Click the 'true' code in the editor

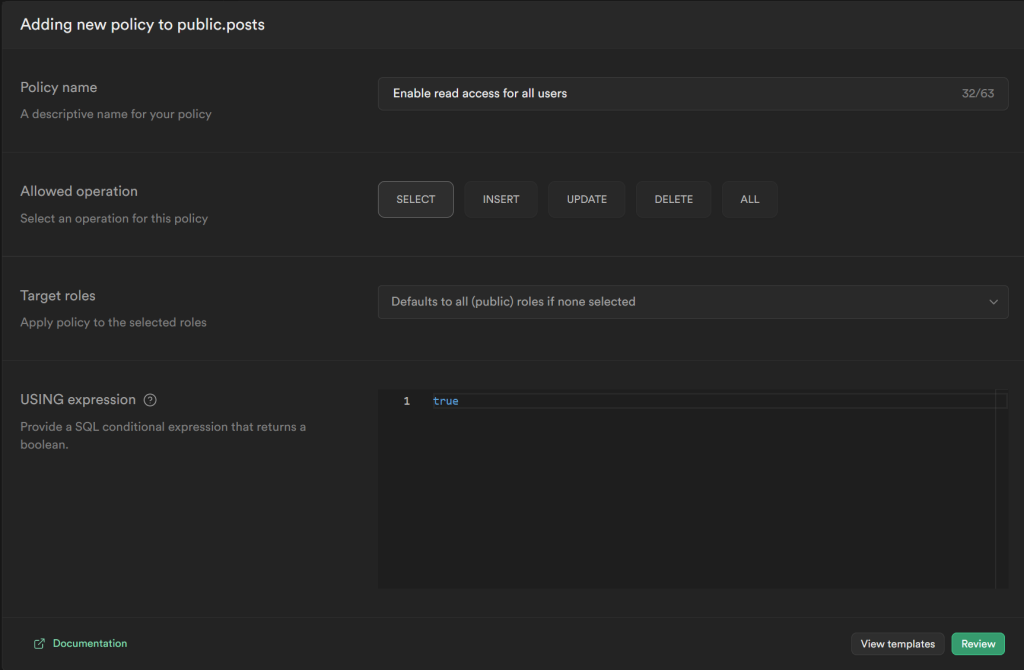pos(445,401)
